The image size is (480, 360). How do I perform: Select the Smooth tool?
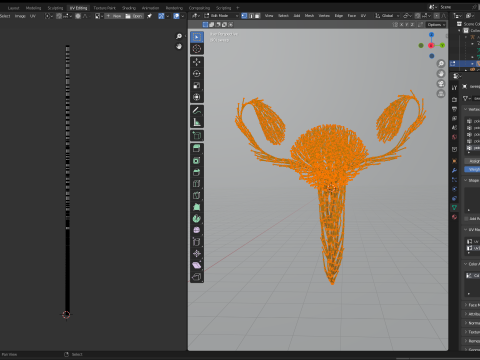[197, 230]
